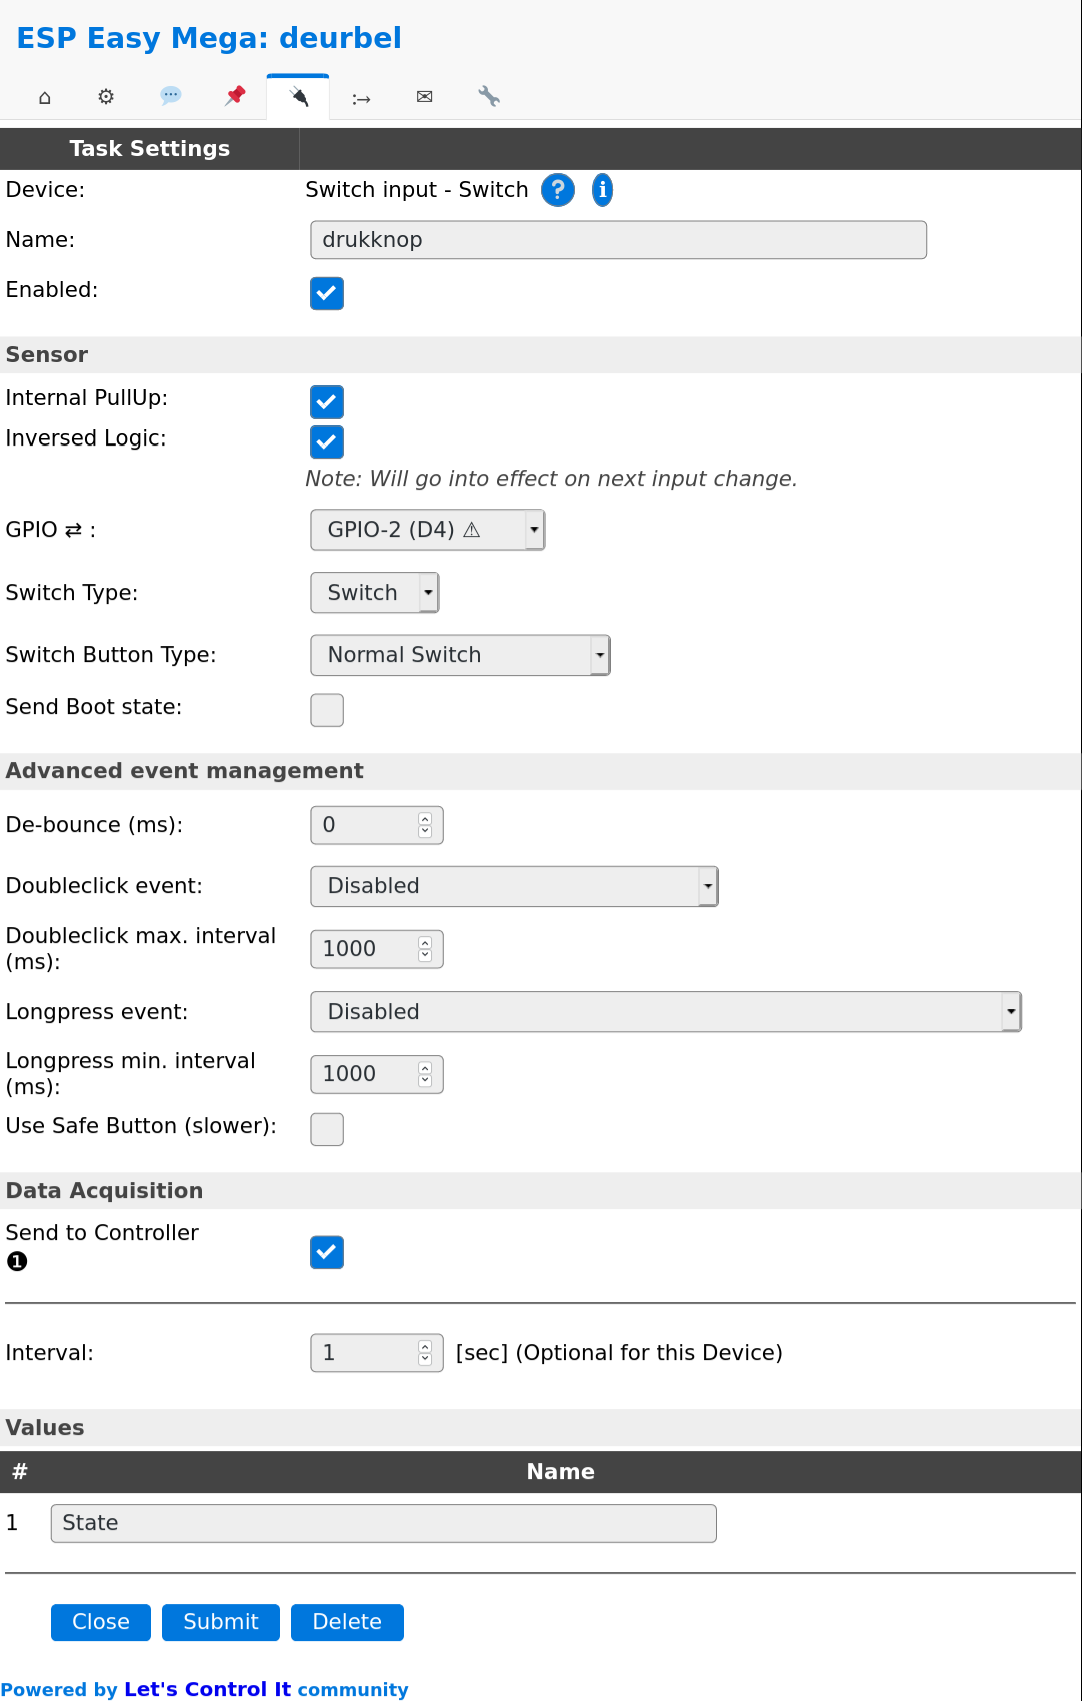This screenshot has height=1701, width=1082.
Task: Open the Hardware pushpin tab
Action: point(235,96)
